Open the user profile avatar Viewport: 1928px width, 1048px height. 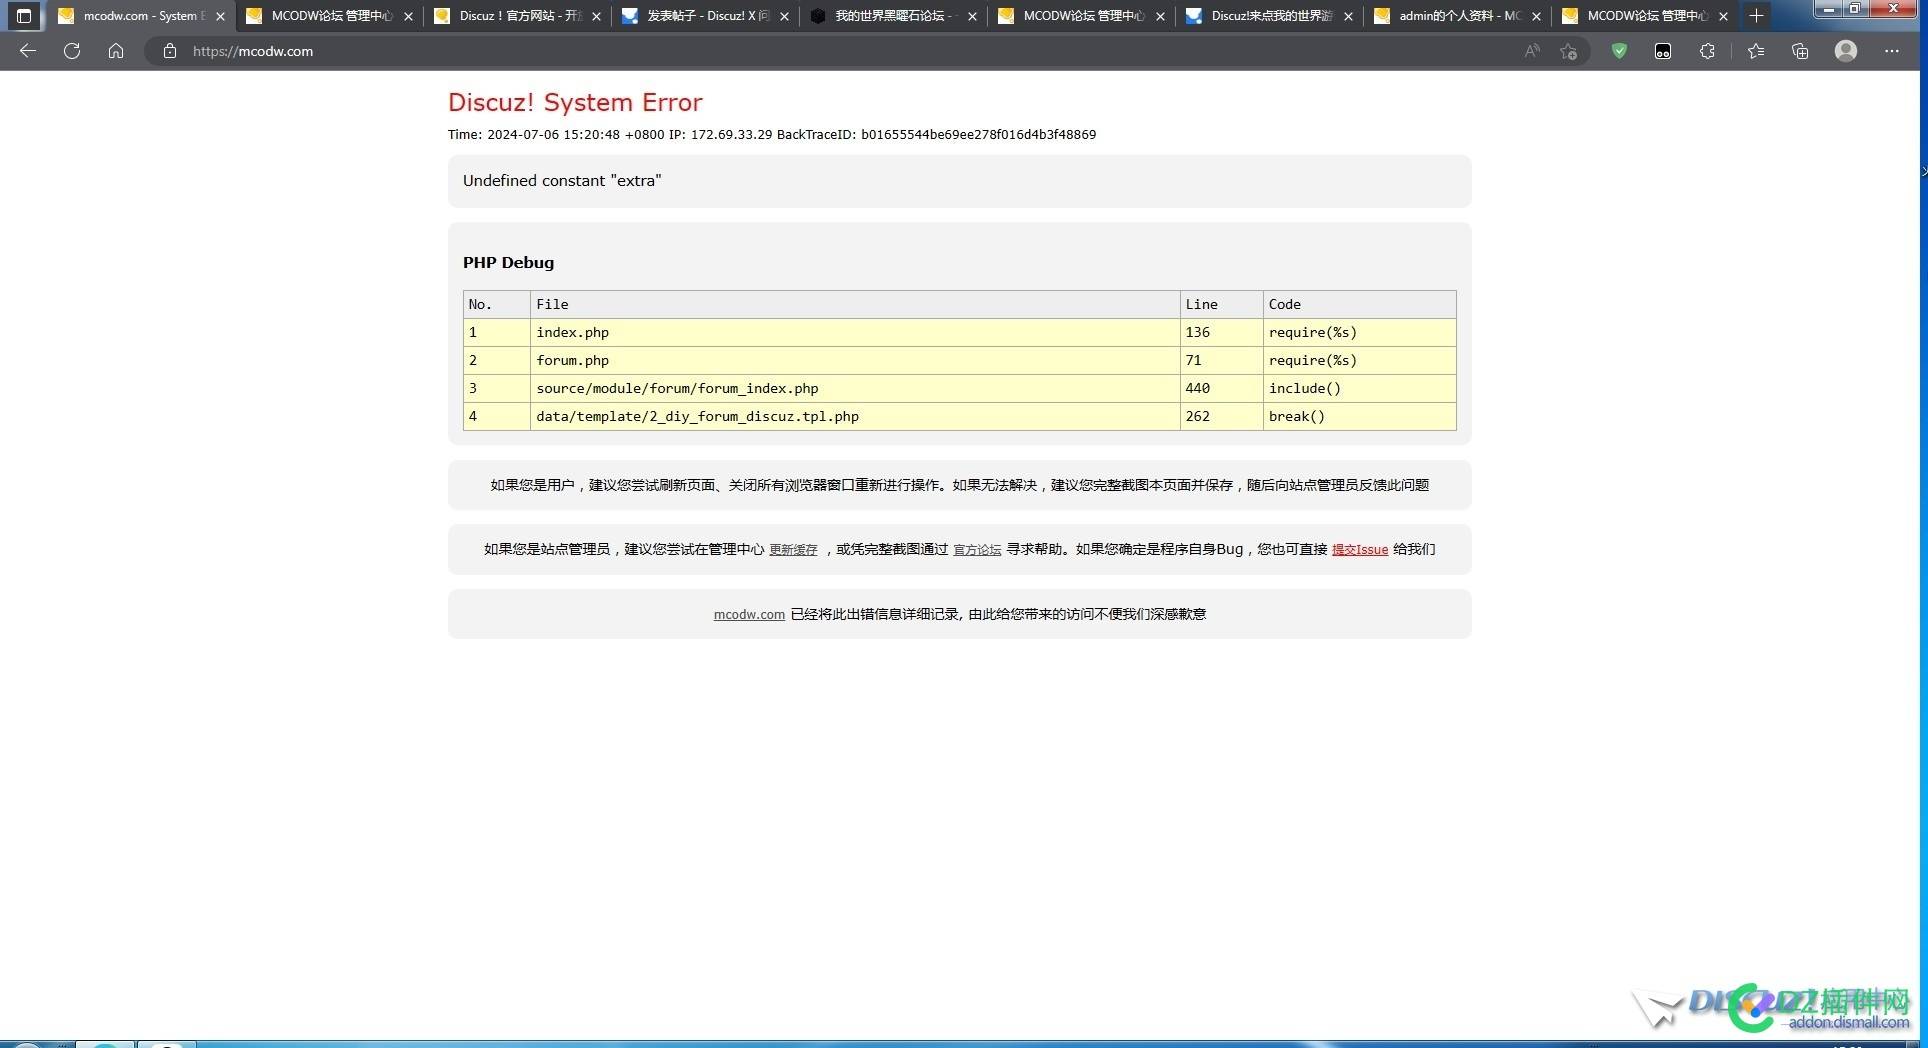[1846, 51]
